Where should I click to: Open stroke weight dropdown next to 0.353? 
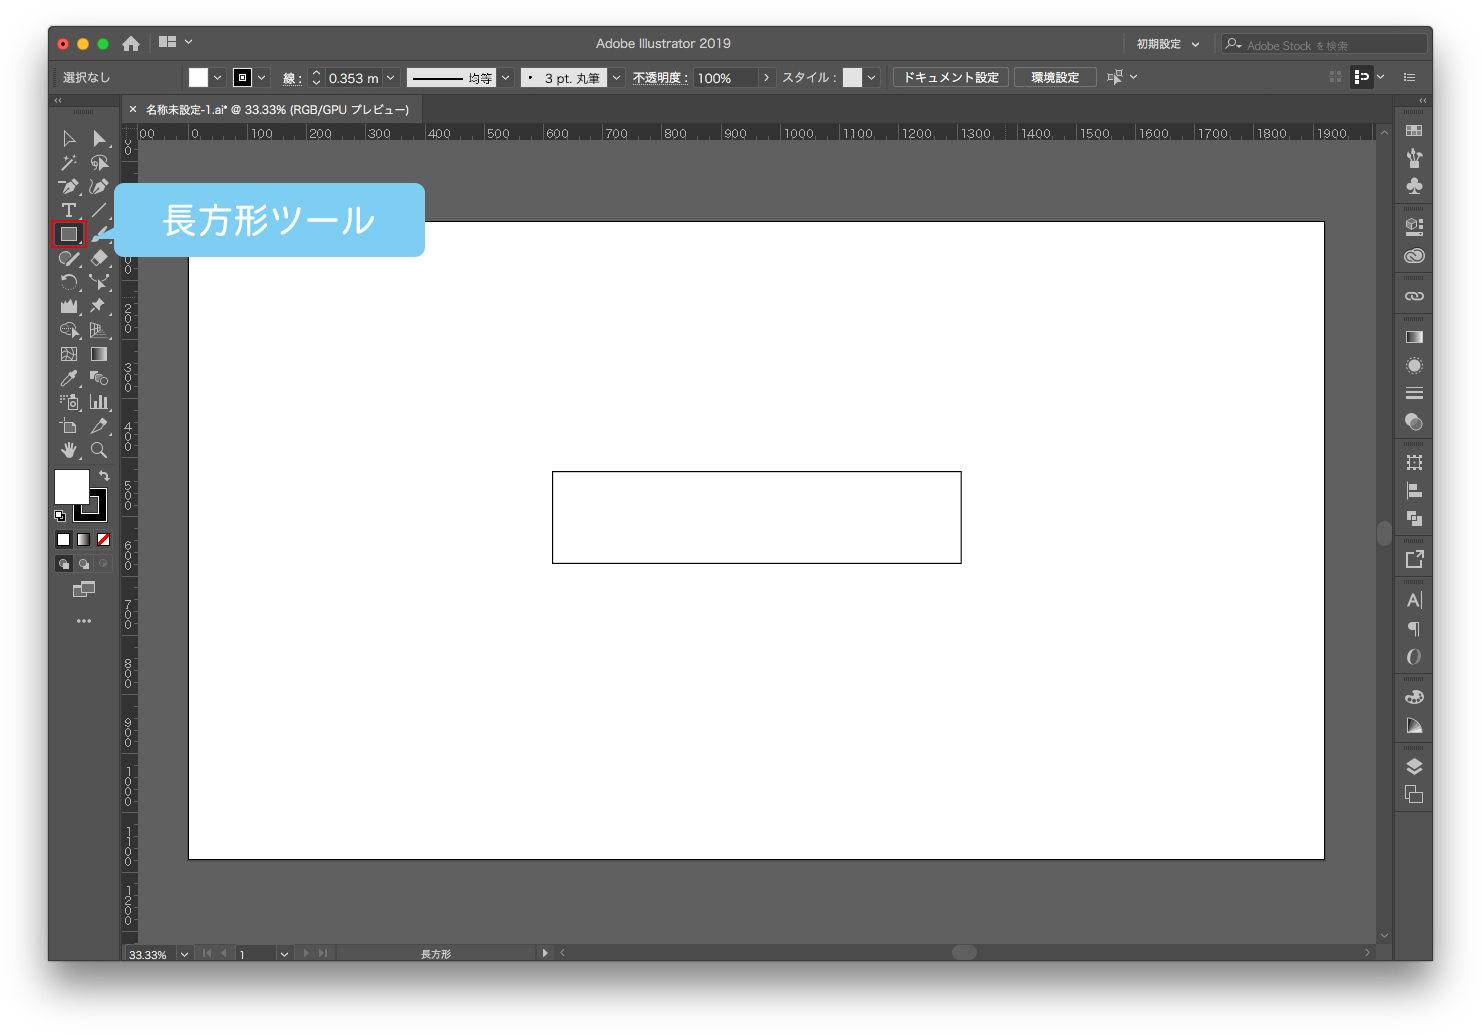pos(391,77)
